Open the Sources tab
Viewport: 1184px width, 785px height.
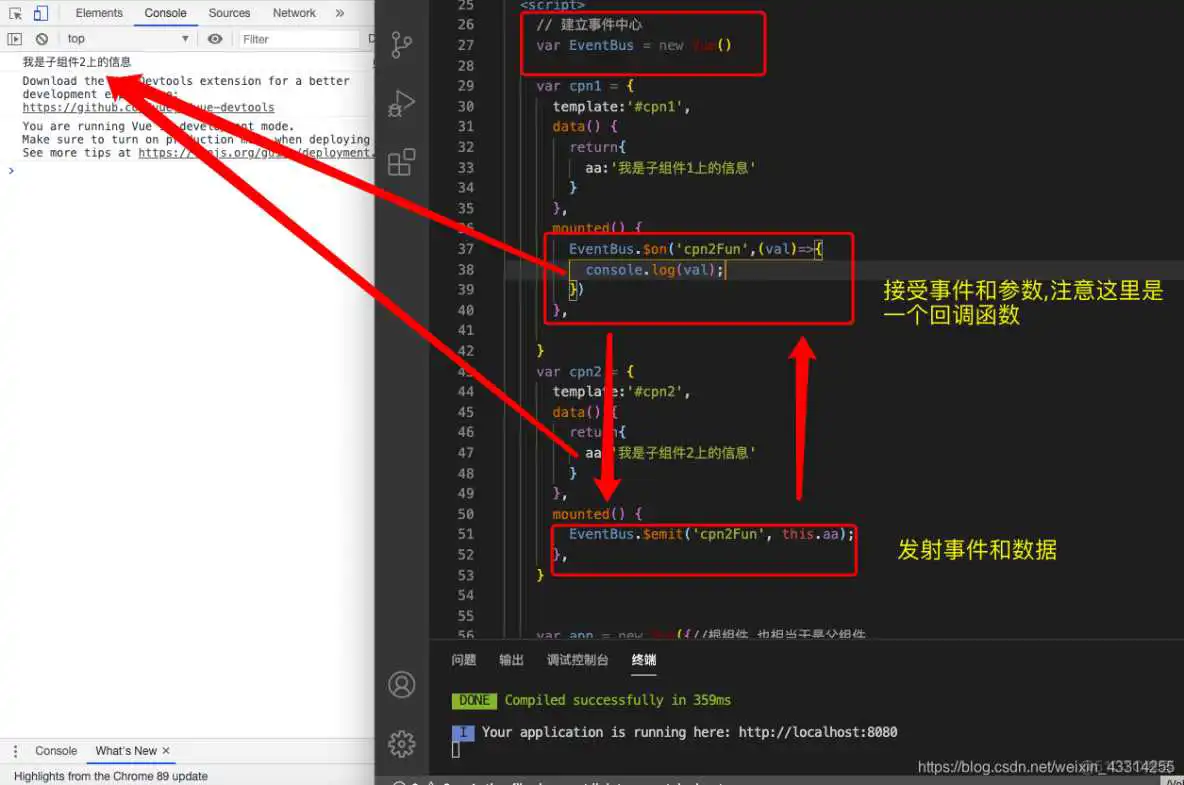pyautogui.click(x=230, y=13)
